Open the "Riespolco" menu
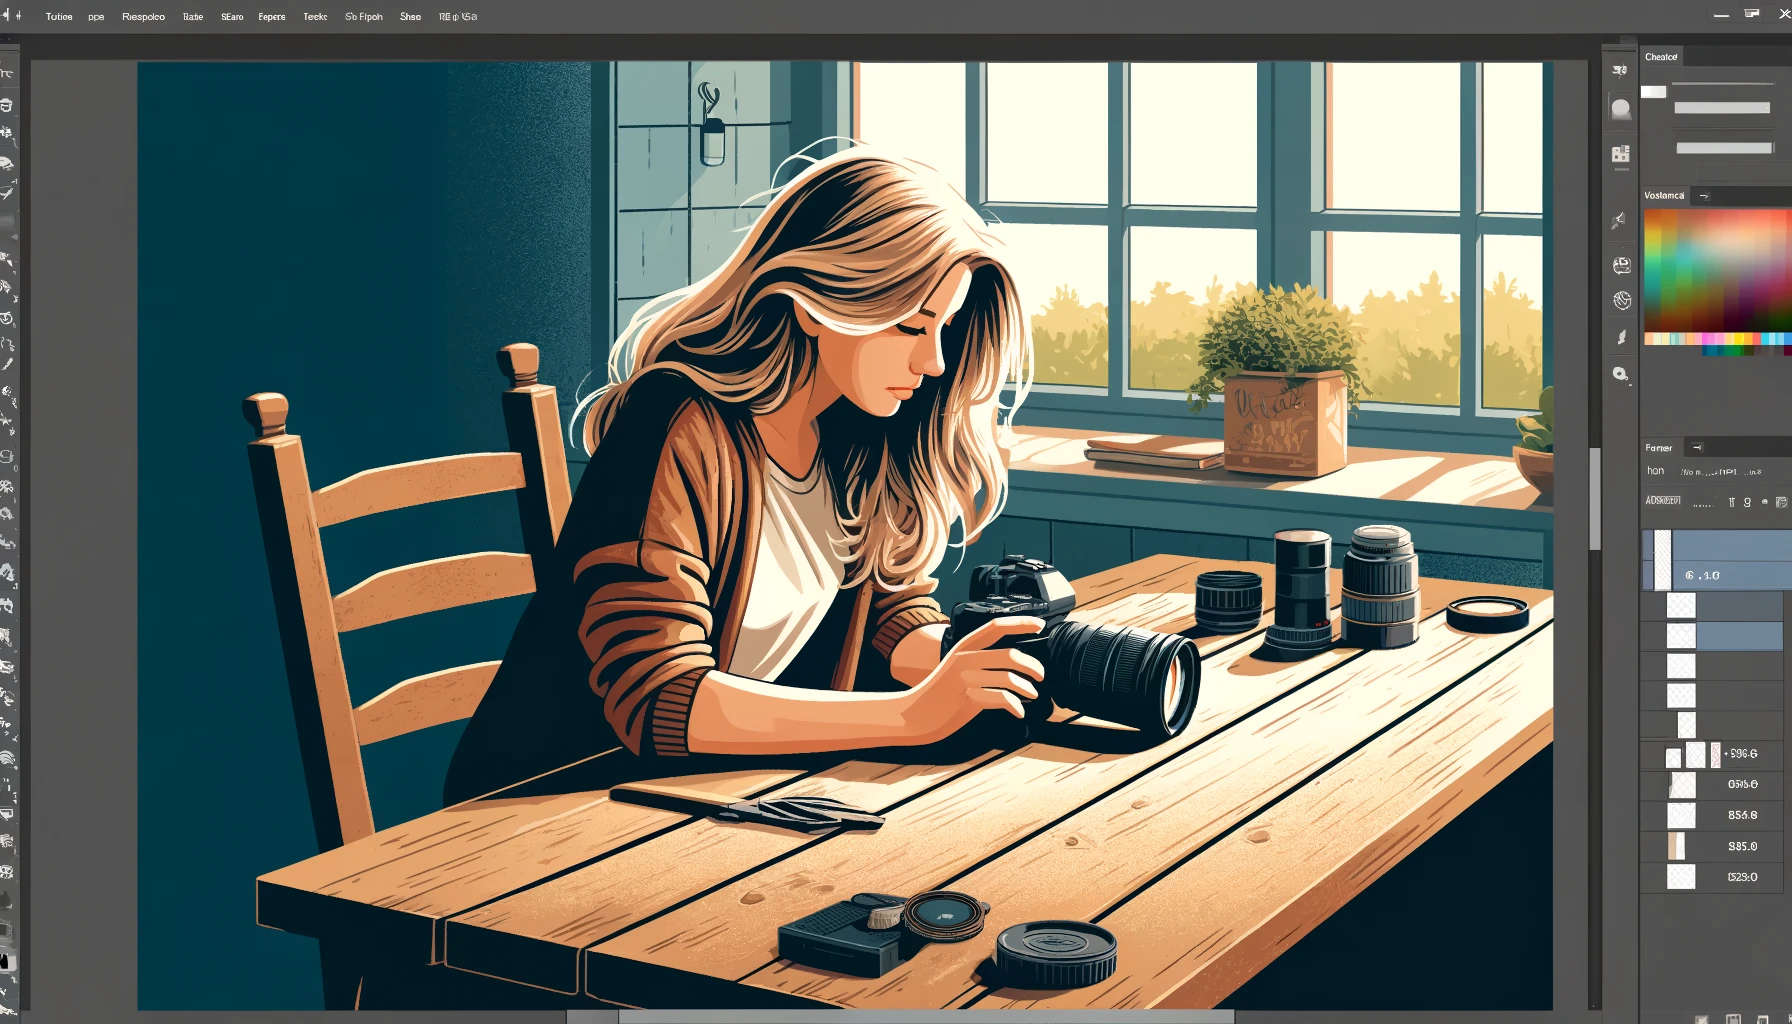1792x1024 pixels. 143,17
